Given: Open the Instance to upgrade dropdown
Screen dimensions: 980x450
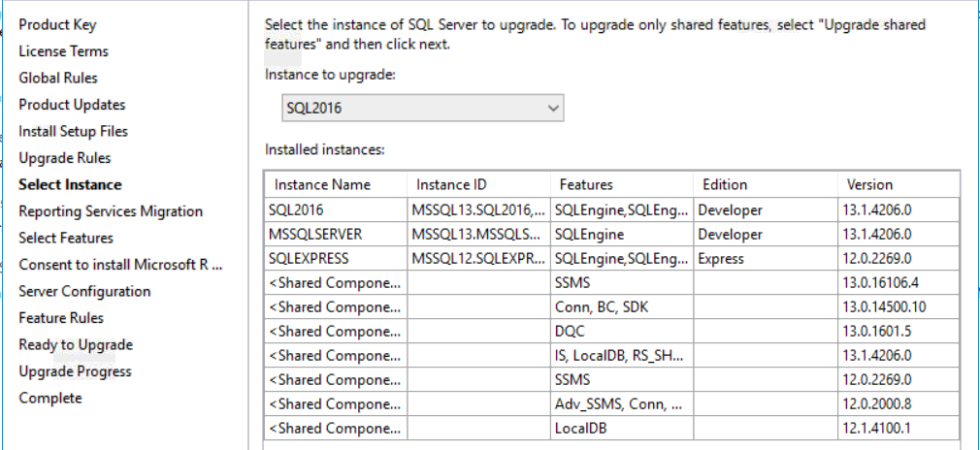Looking at the screenshot, I should tap(424, 108).
